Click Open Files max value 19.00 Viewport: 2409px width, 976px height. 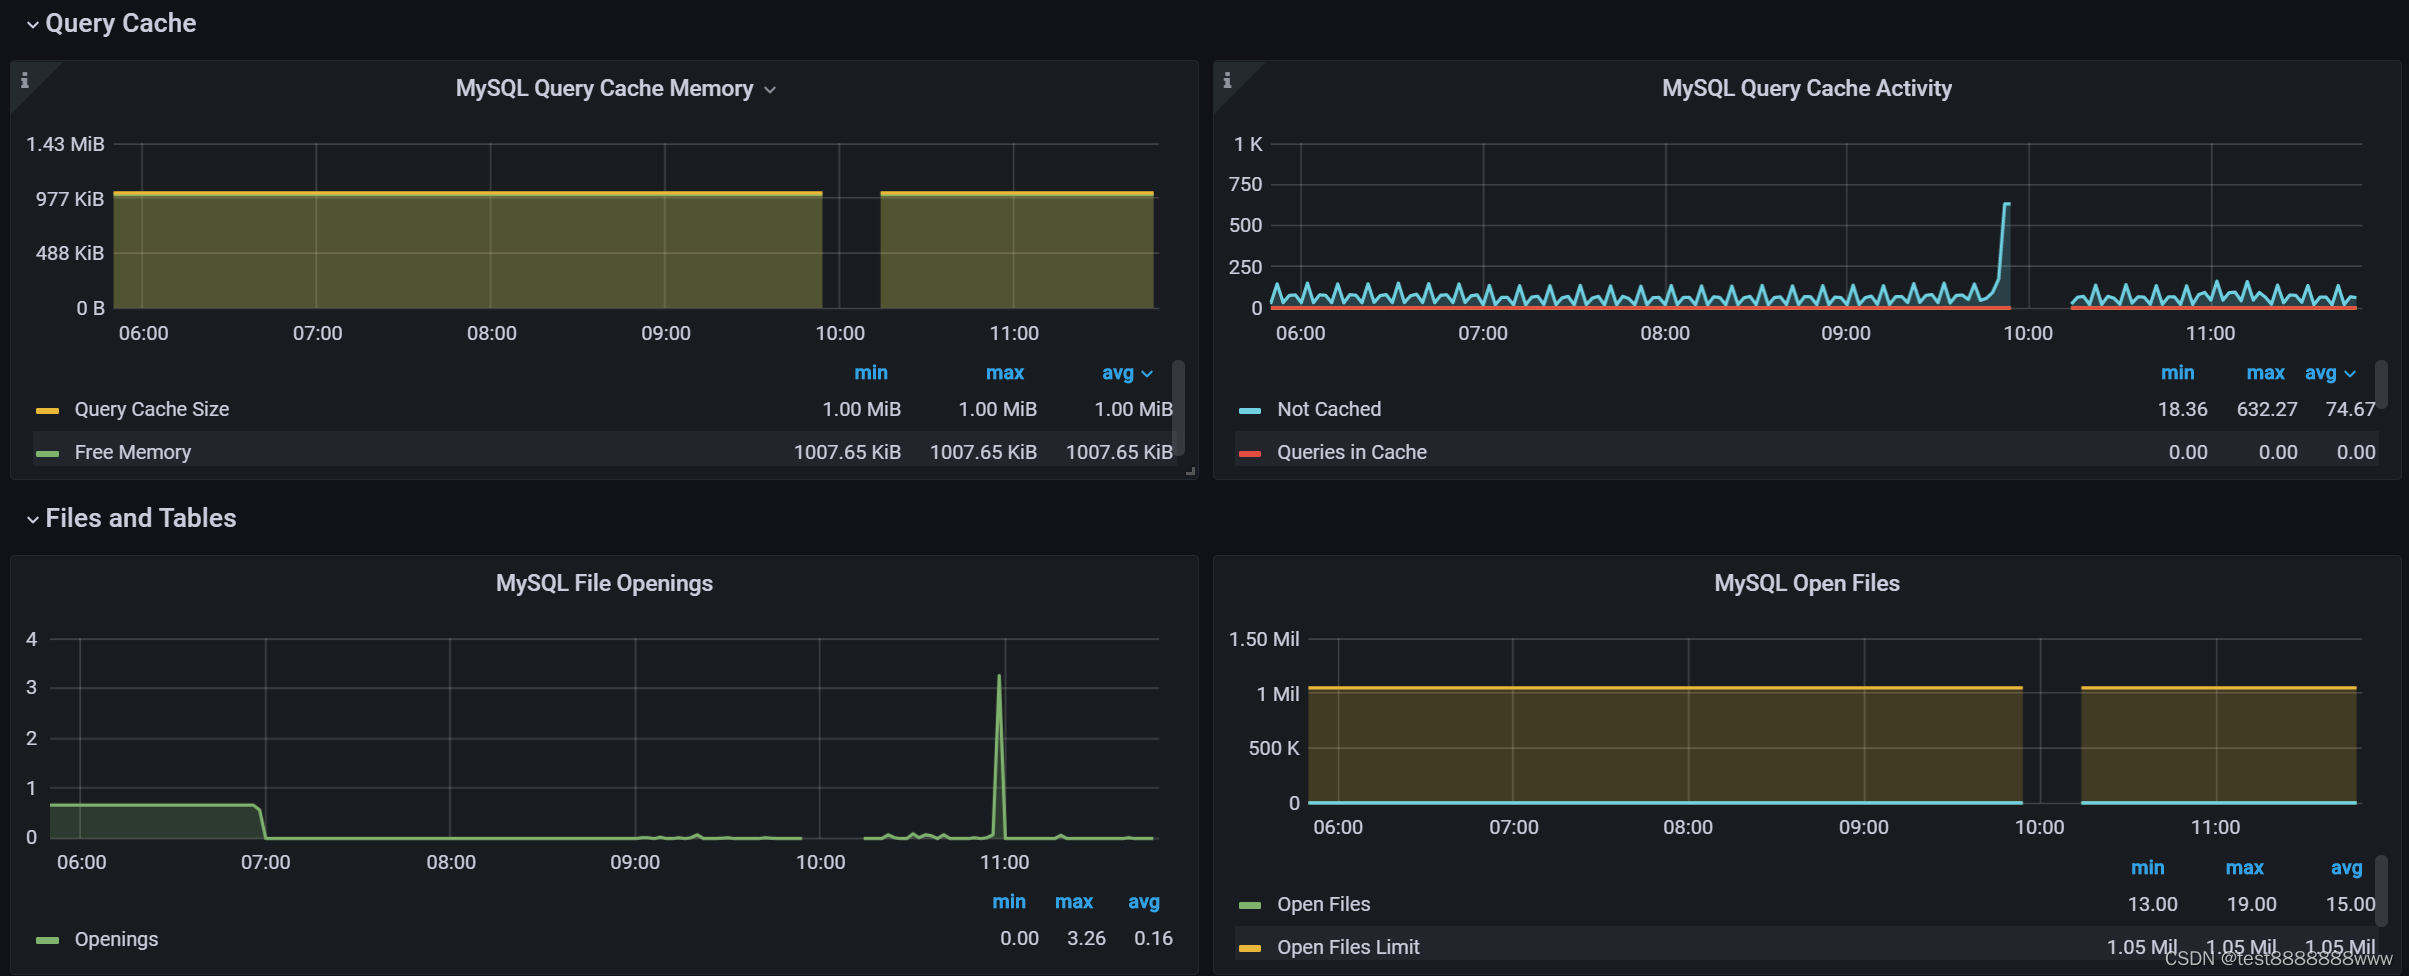tap(2251, 904)
